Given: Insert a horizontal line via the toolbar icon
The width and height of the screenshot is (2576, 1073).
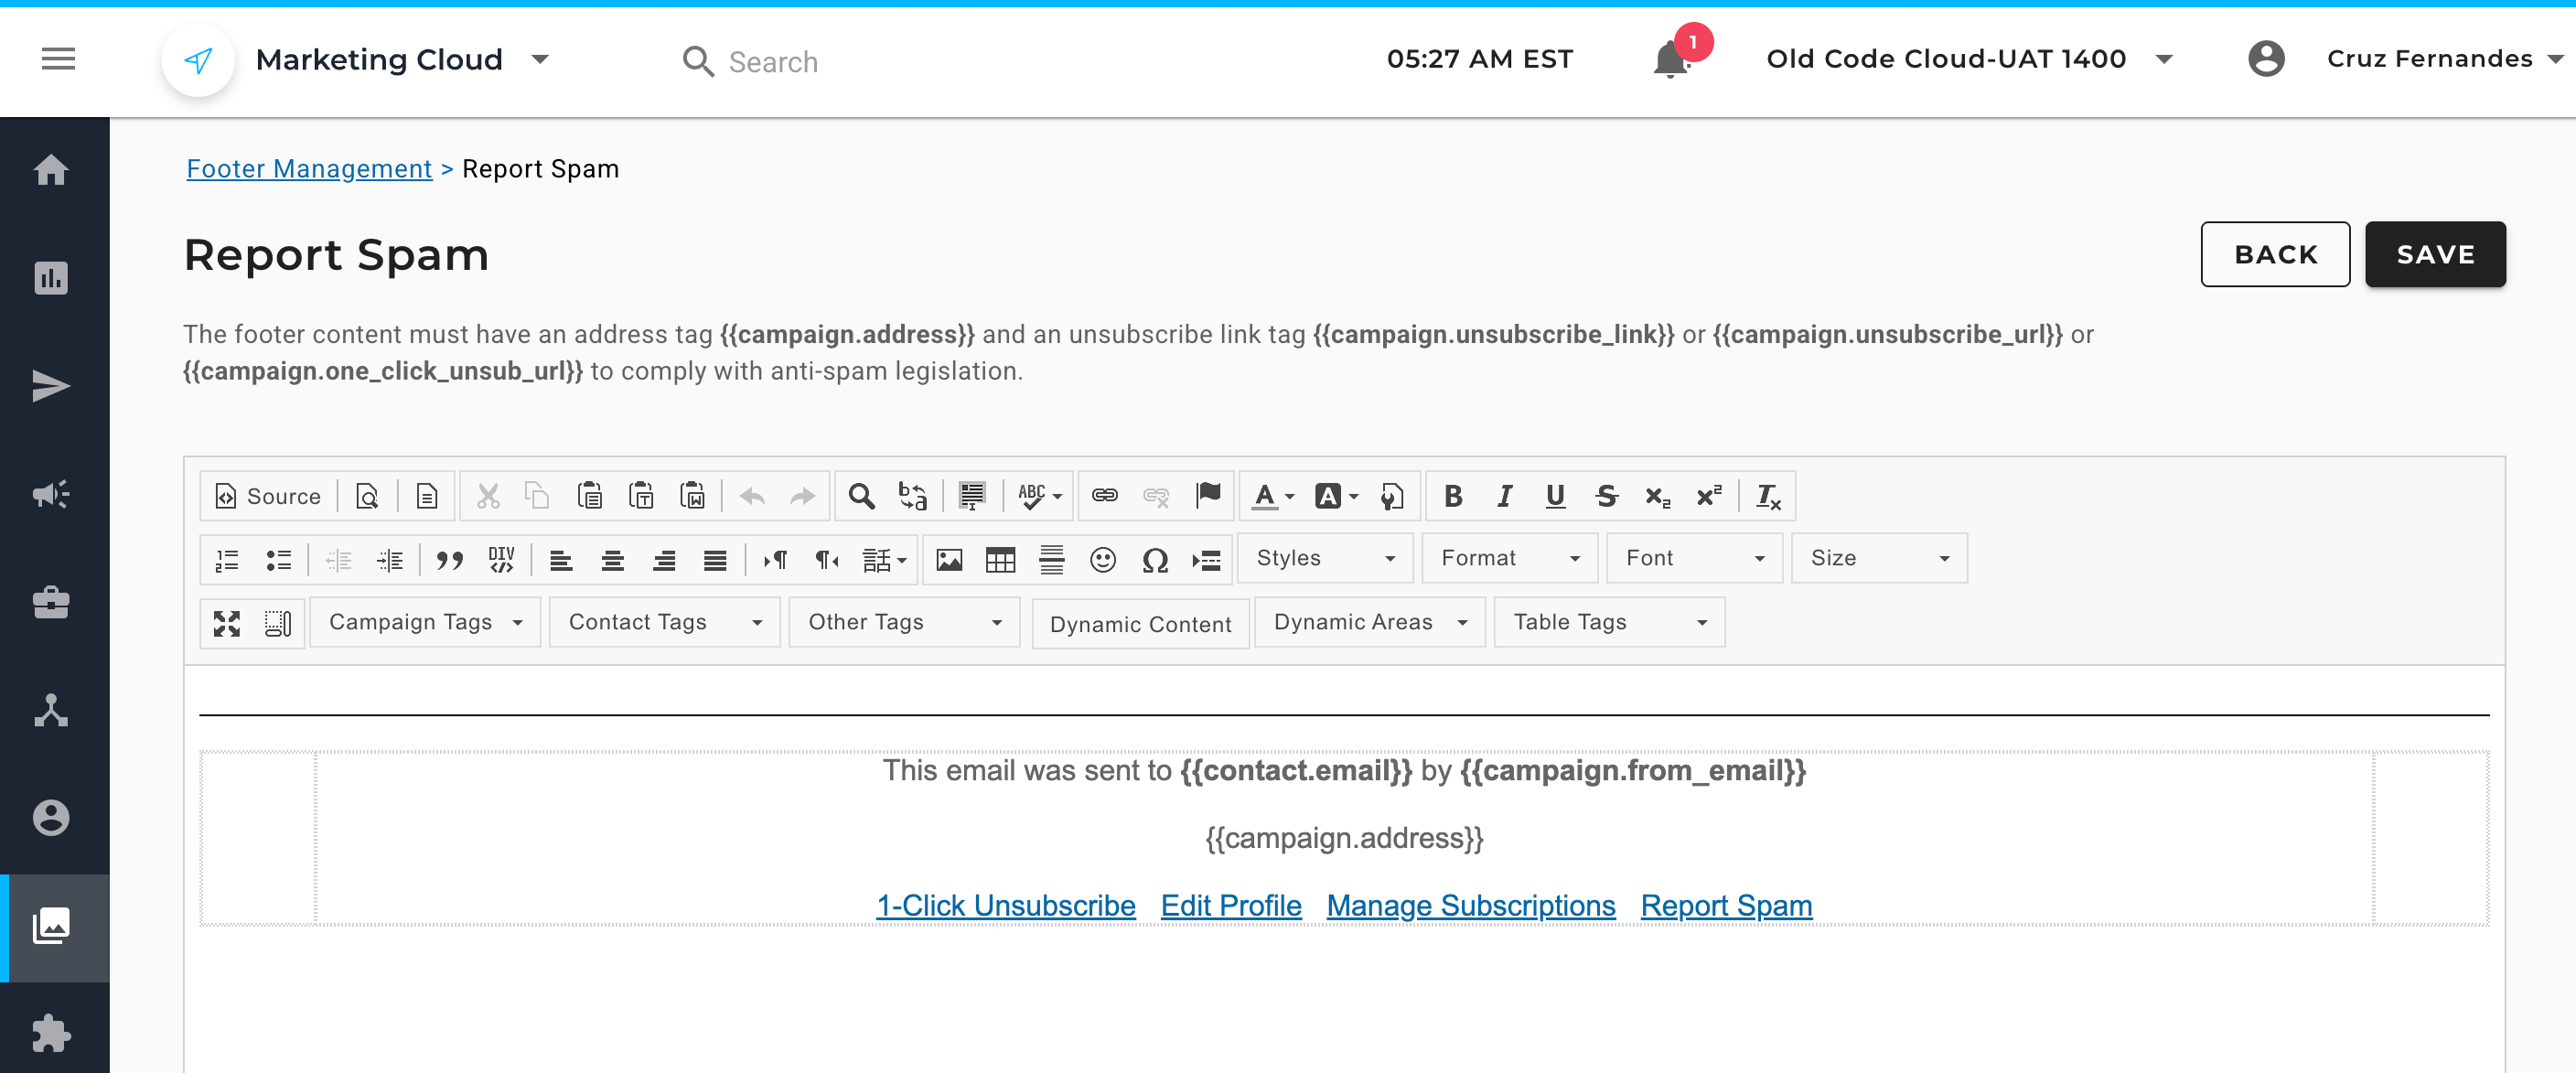Looking at the screenshot, I should (1051, 559).
